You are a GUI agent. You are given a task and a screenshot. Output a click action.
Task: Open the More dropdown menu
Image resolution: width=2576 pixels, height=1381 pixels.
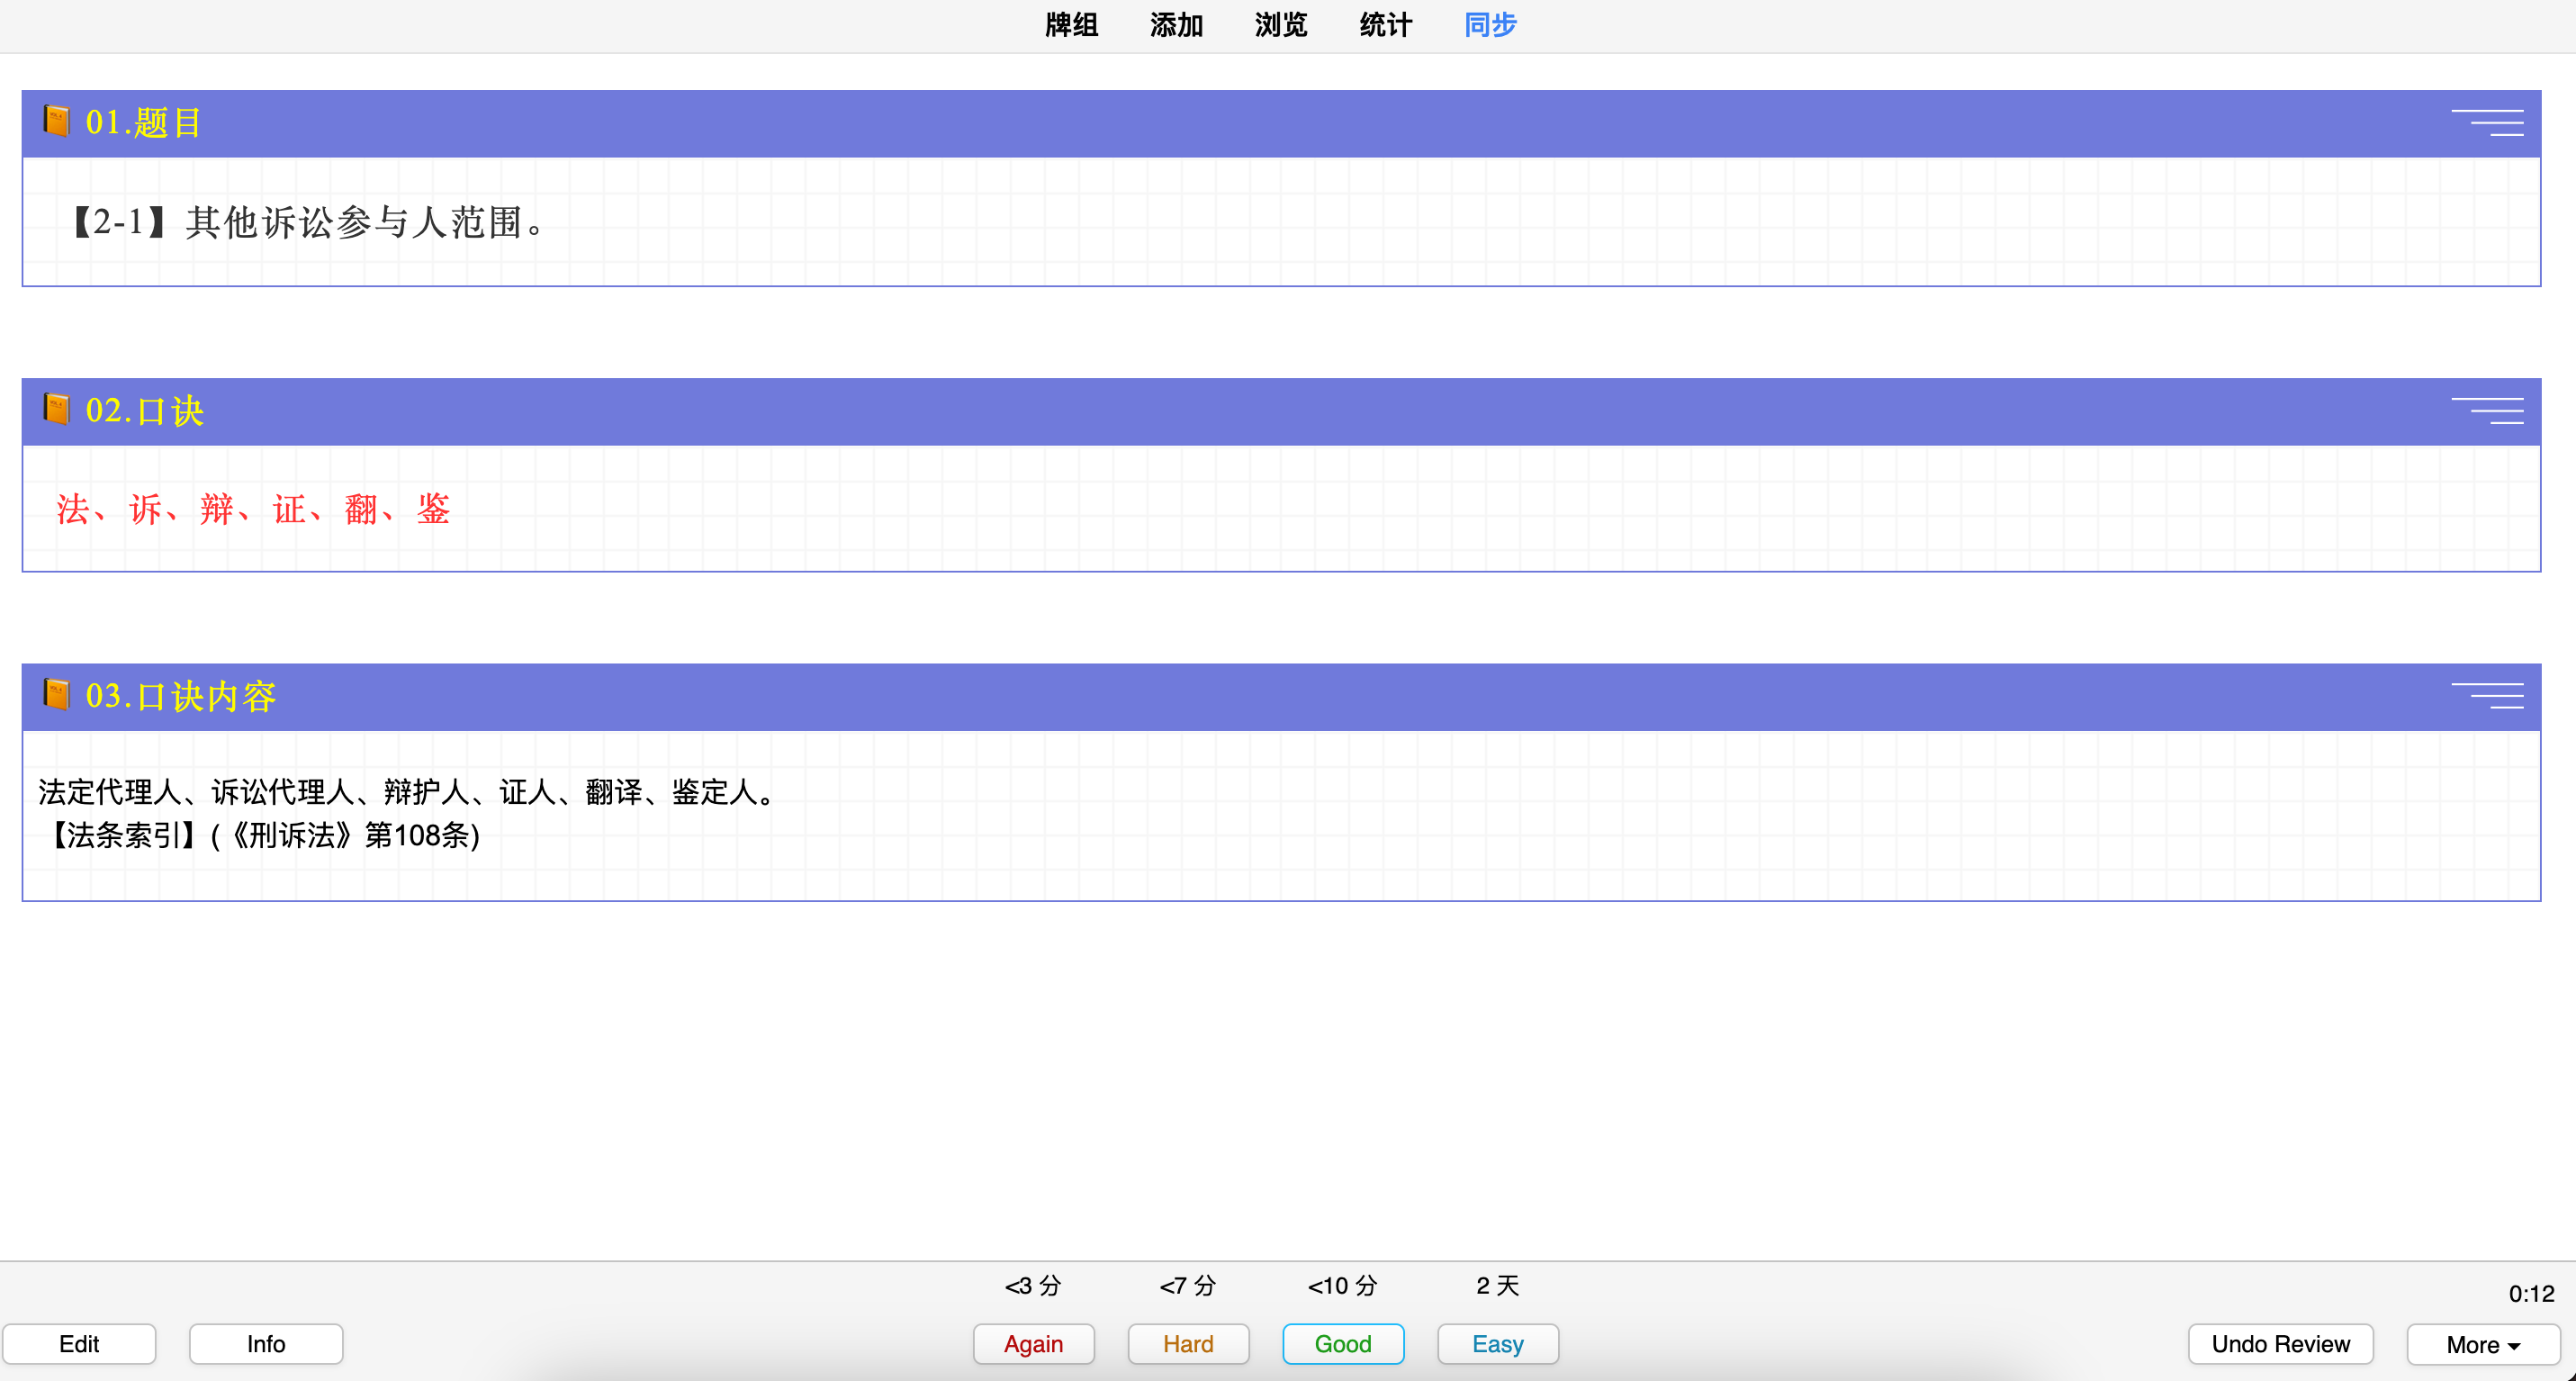[2483, 1344]
